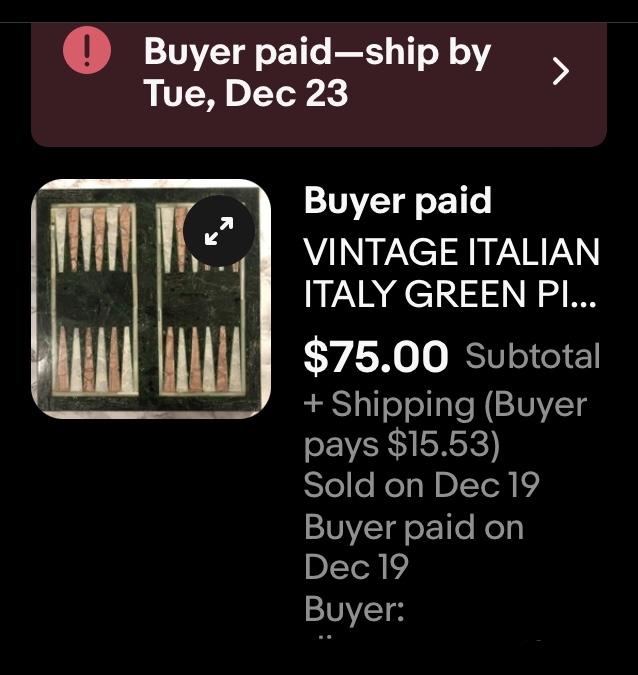Open the "VINTAGE ITALIAN" listing title line
The width and height of the screenshot is (638, 675).
coord(451,252)
